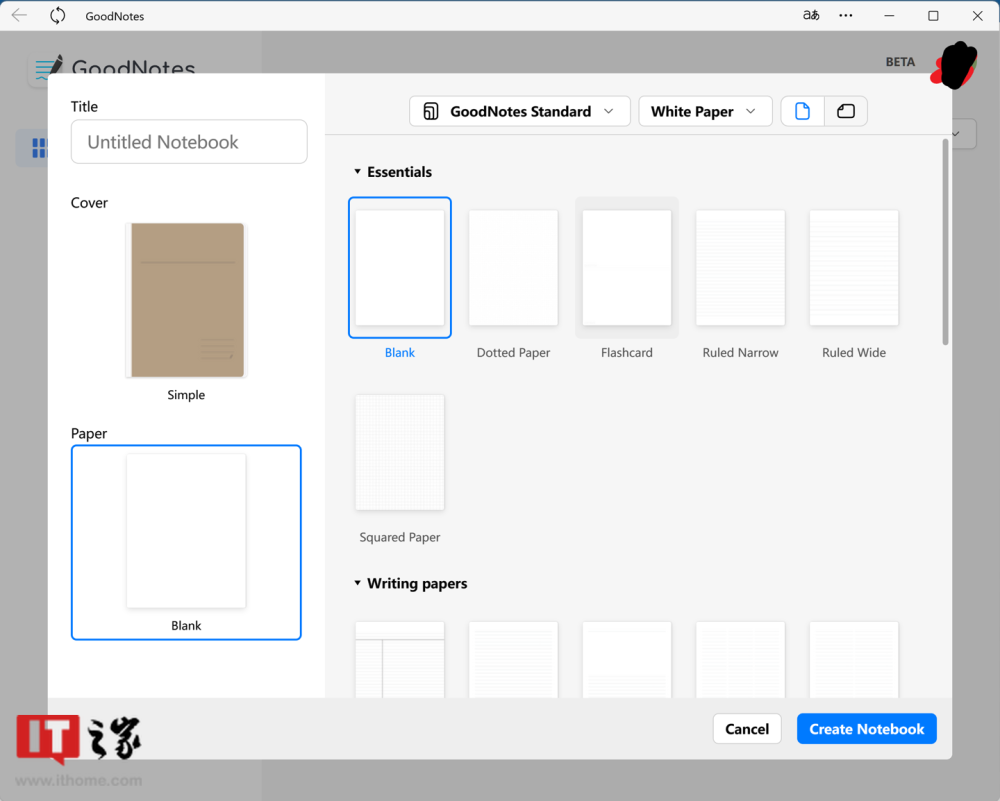This screenshot has width=1000, height=801.
Task: Click the profile avatar next to BETA
Action: tap(954, 66)
